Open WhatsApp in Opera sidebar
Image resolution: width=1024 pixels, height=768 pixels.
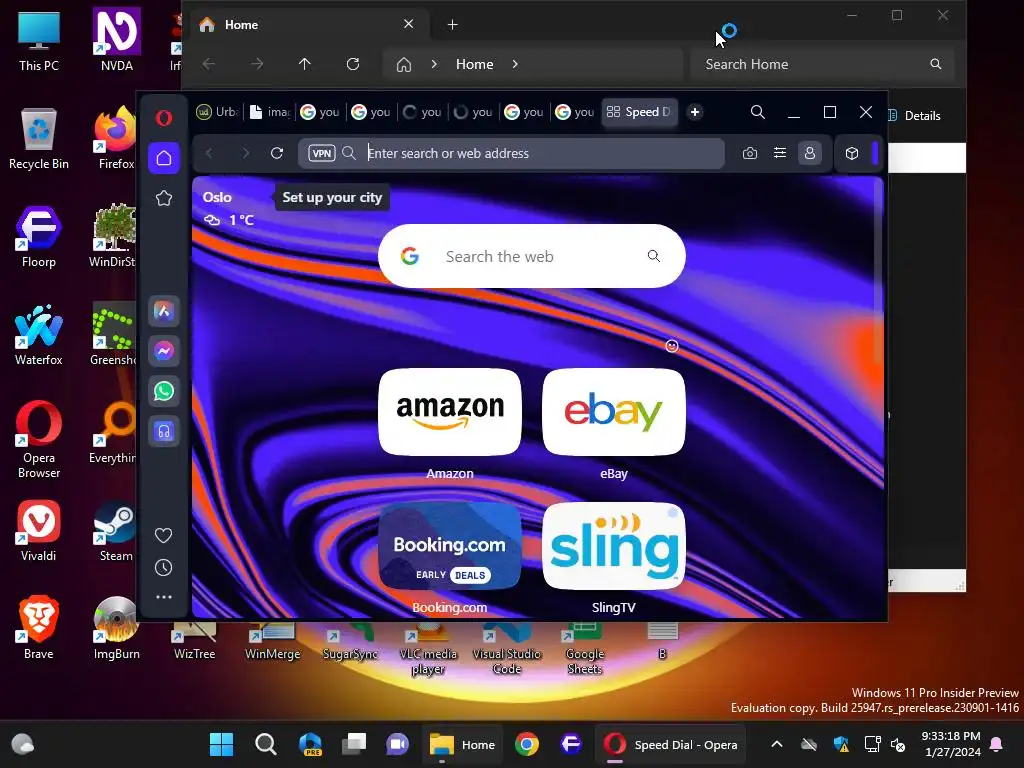click(x=164, y=391)
